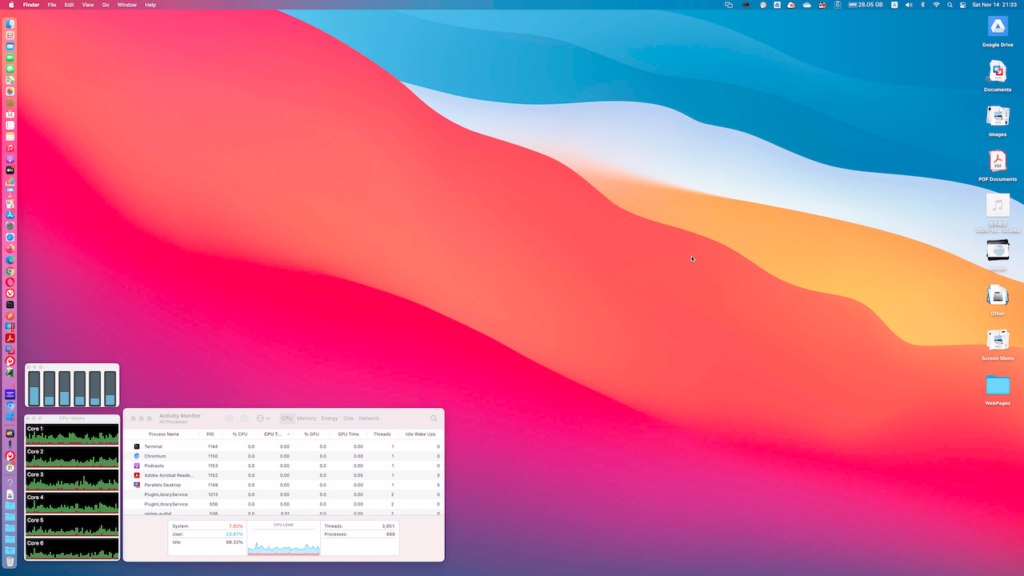Open the Go menu in menu bar
Image resolution: width=1024 pixels, height=576 pixels.
click(106, 5)
